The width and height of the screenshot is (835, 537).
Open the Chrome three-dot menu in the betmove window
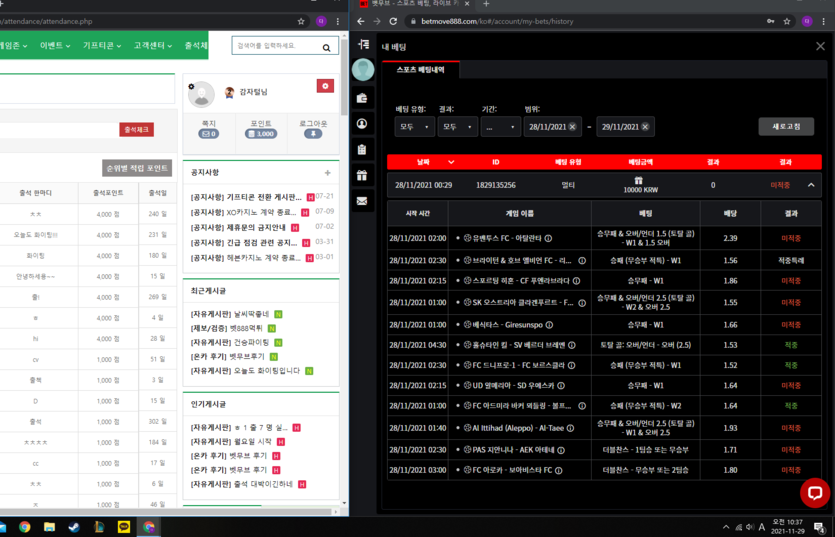(x=824, y=21)
